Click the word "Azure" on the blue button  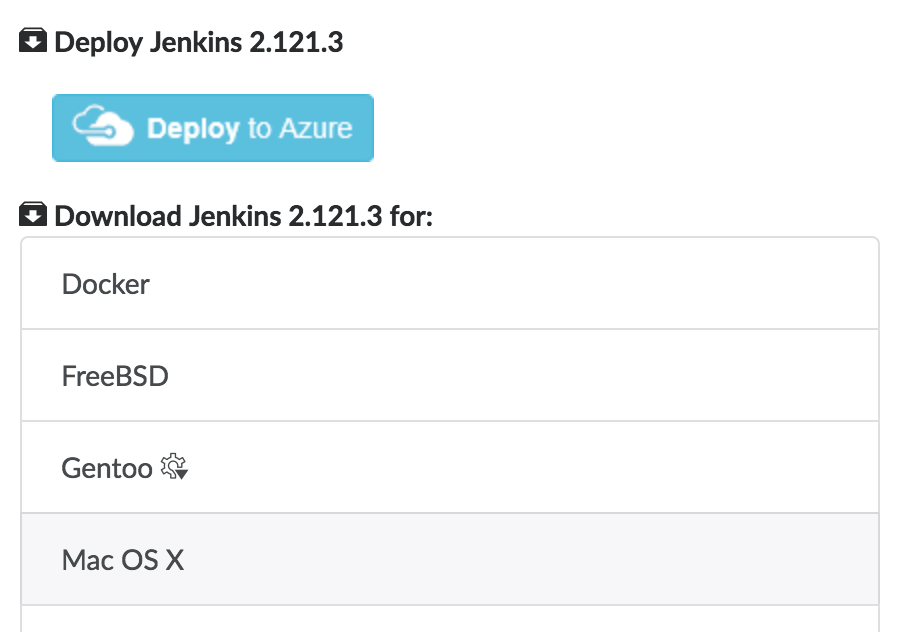(x=314, y=129)
